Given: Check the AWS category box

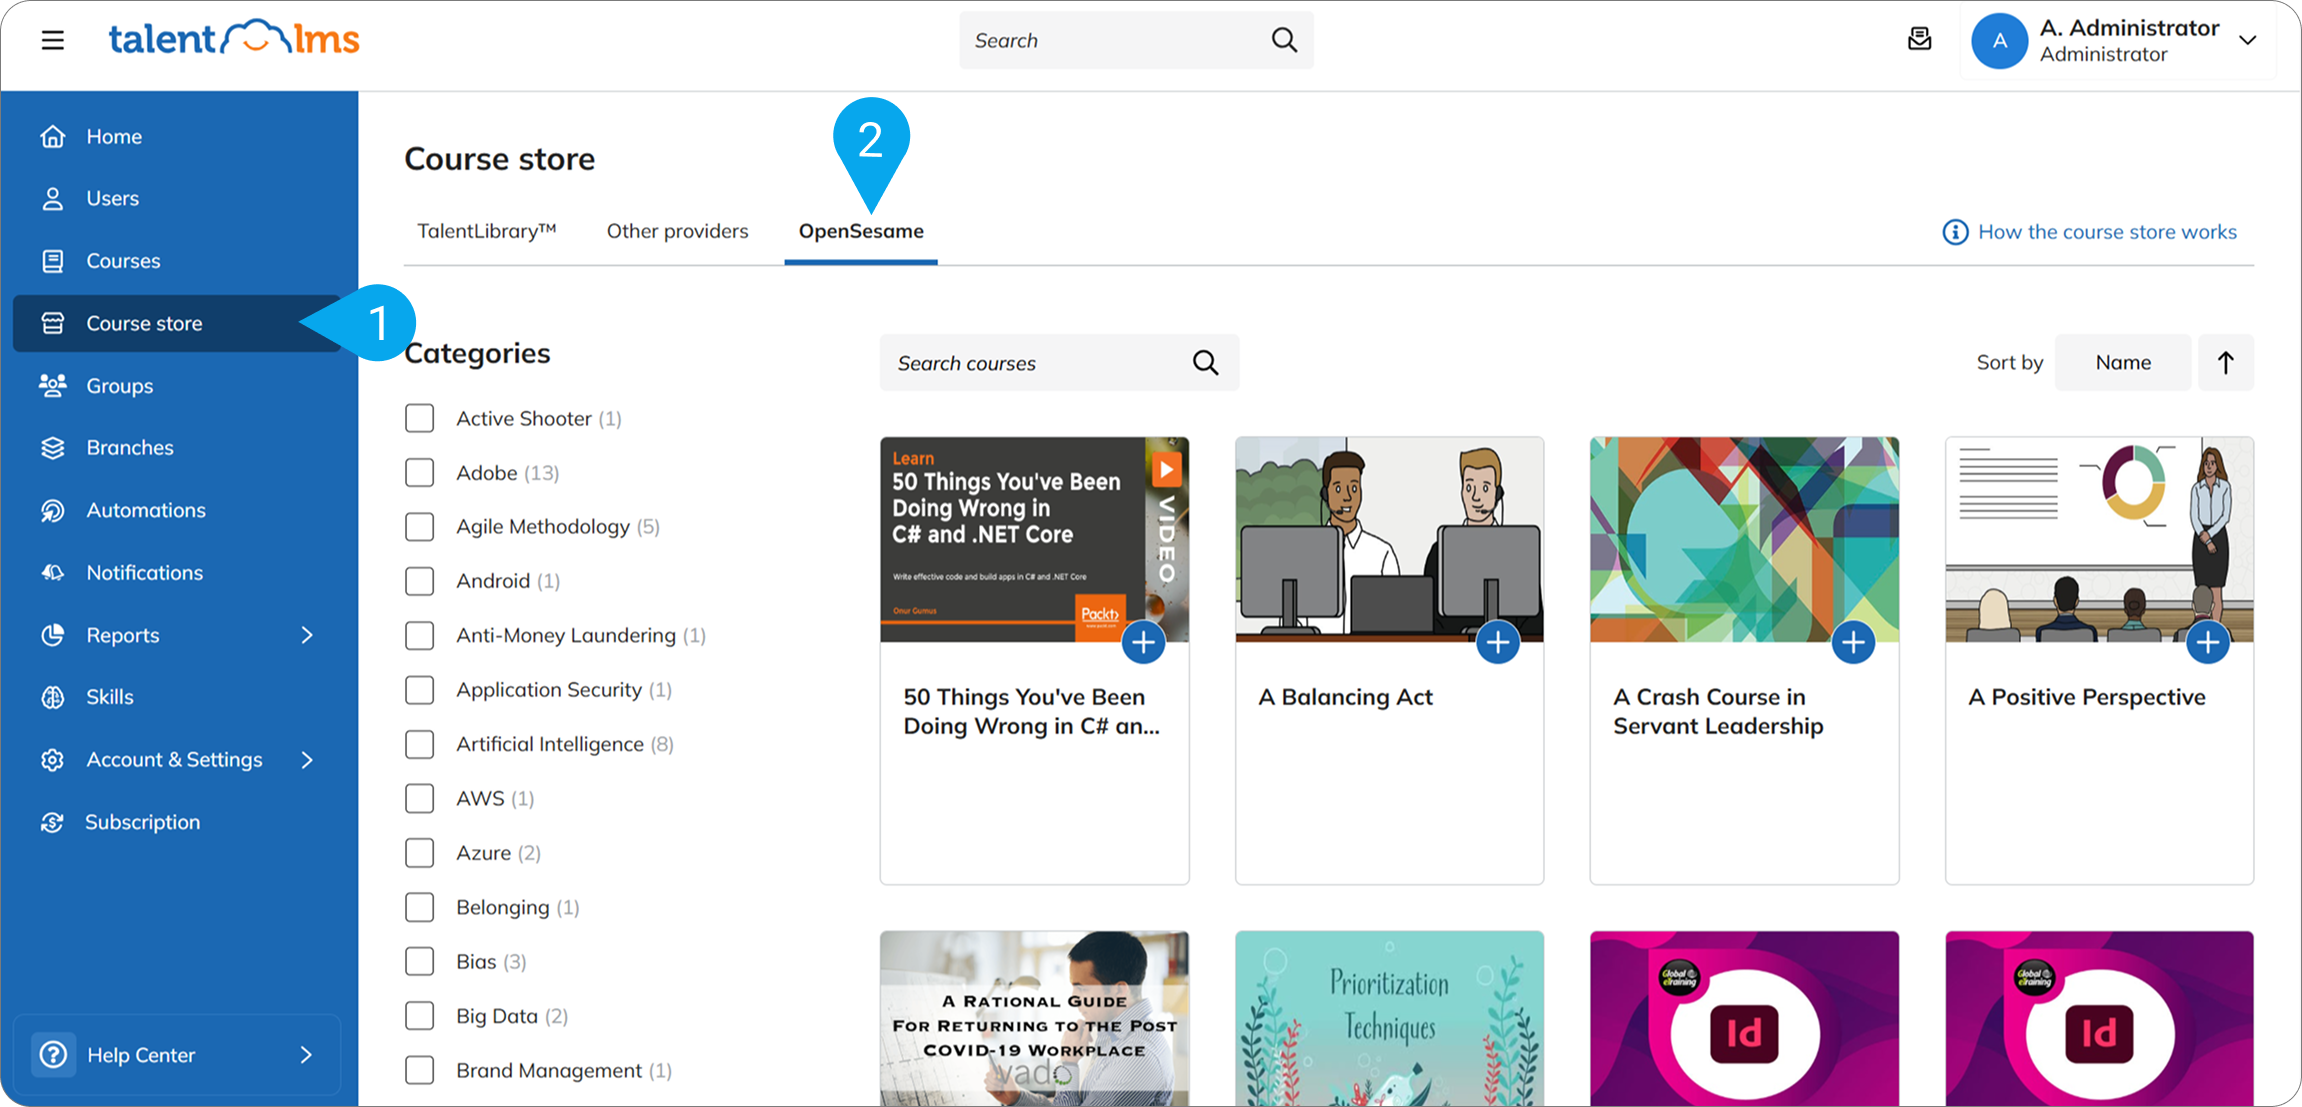Looking at the screenshot, I should (420, 798).
